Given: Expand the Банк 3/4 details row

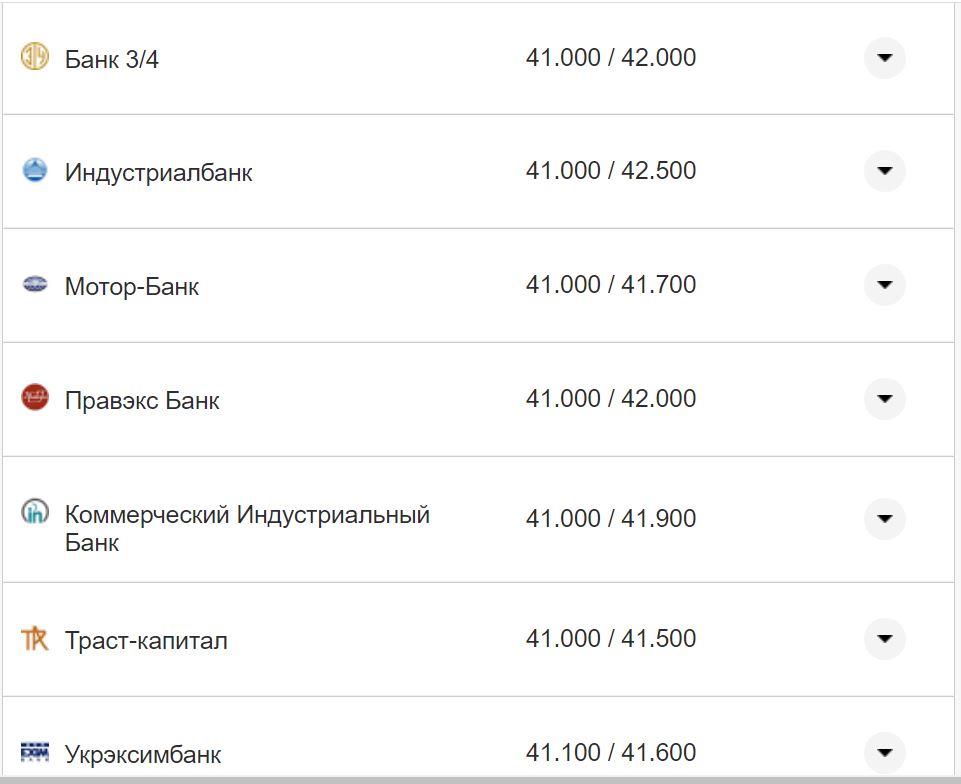Looking at the screenshot, I should click(884, 57).
